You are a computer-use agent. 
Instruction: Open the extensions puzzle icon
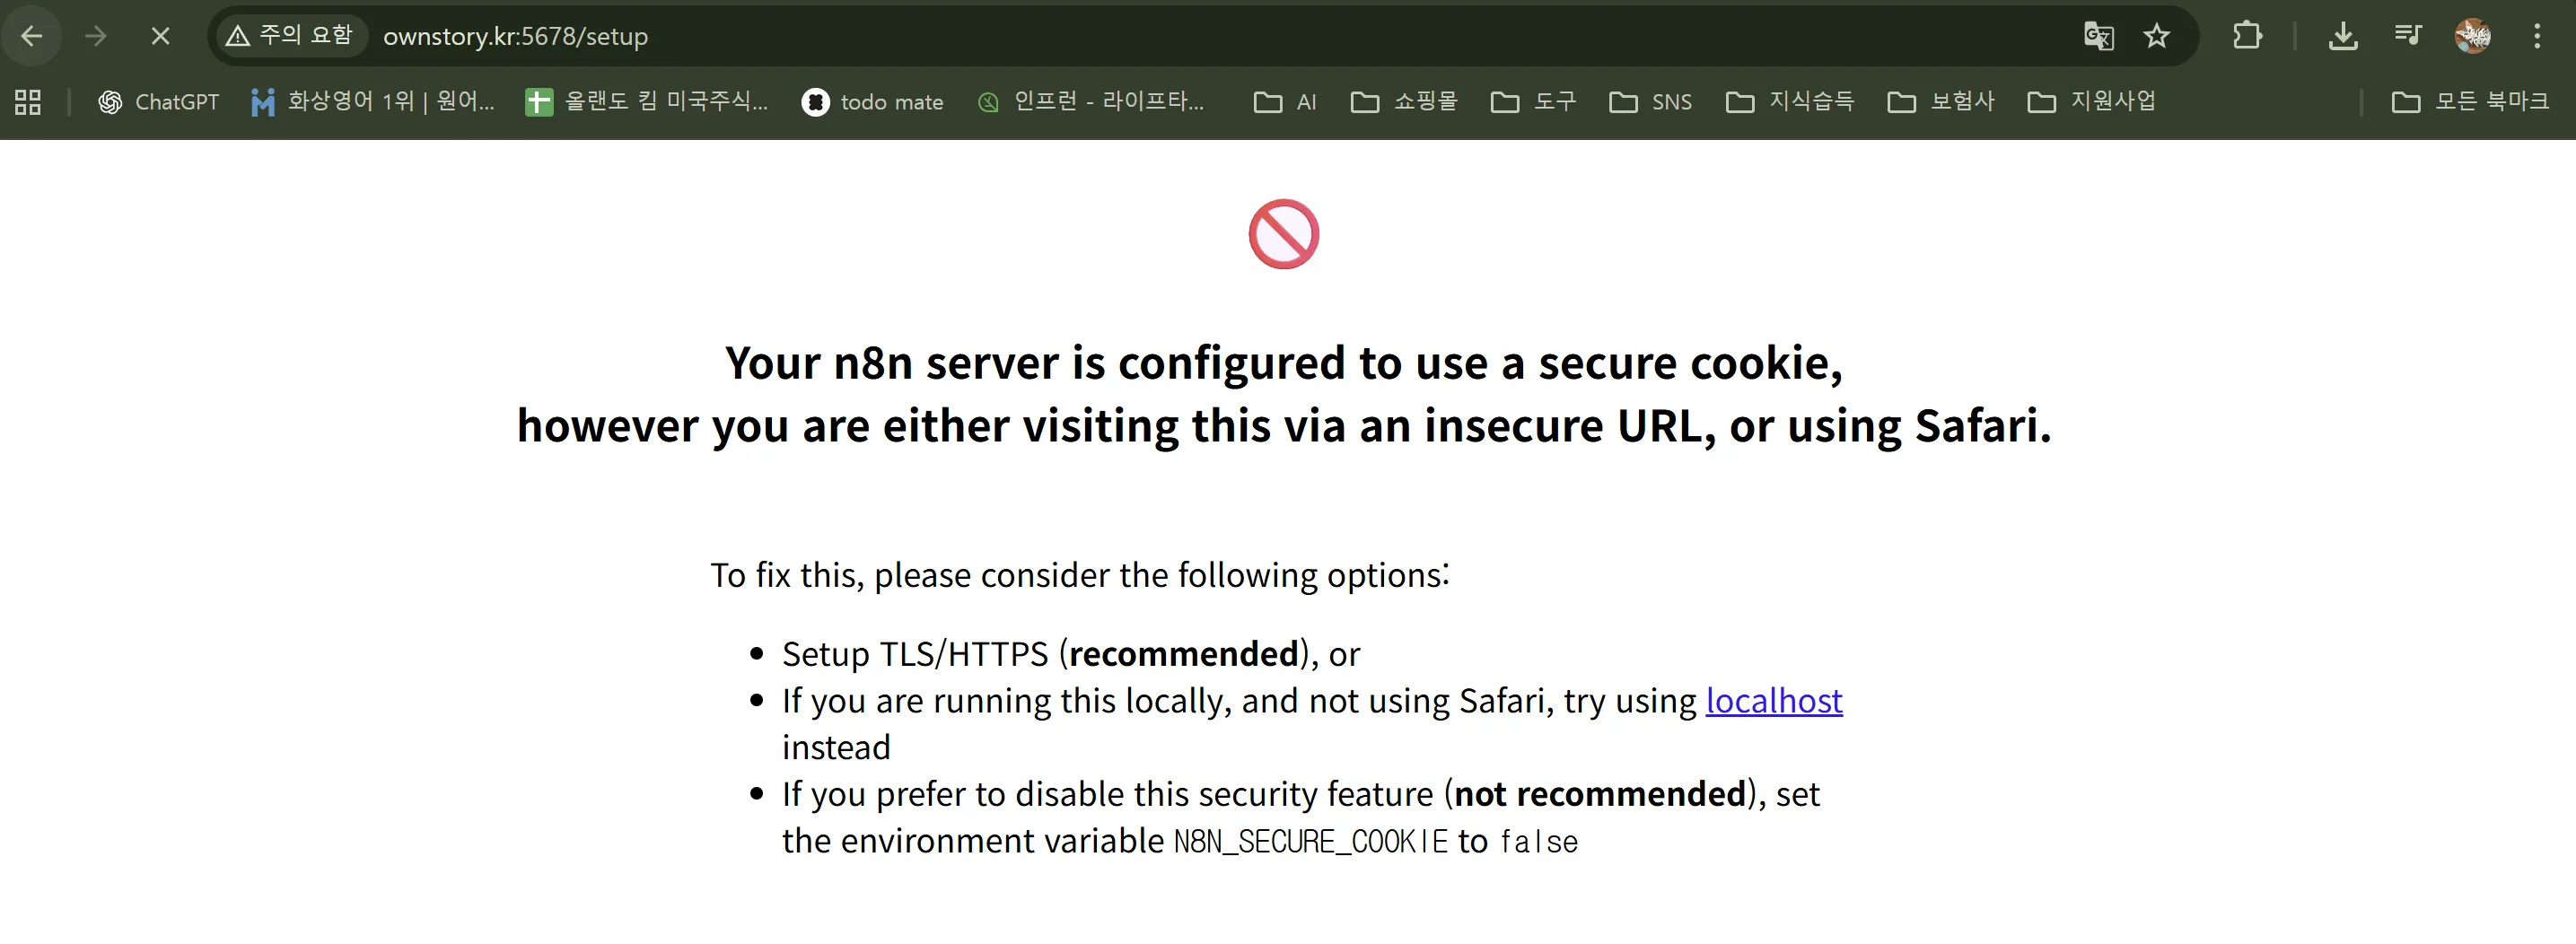2247,37
